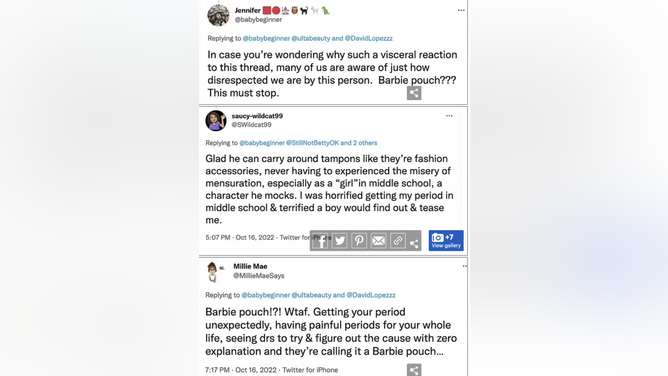
Task: Open saucy-wildcat99's profile avatar
Action: pyautogui.click(x=216, y=121)
